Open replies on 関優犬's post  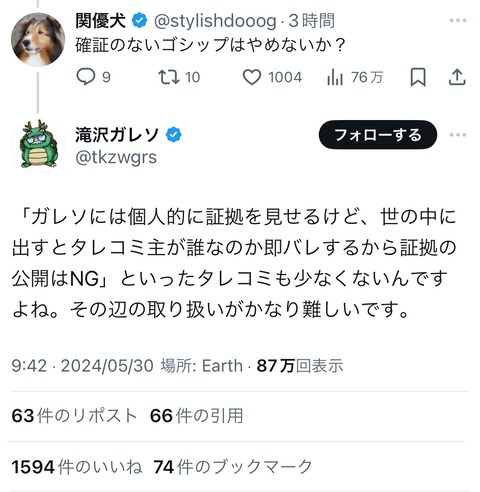pyautogui.click(x=93, y=77)
